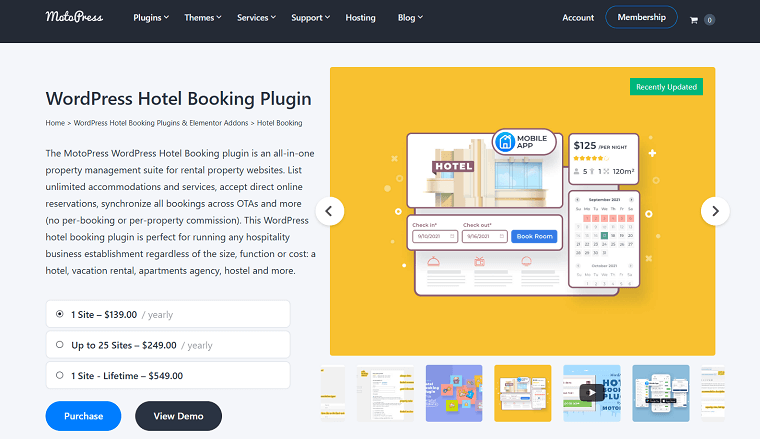Select the mobile app phones thumbnail
The width and height of the screenshot is (760, 439).
coord(661,393)
